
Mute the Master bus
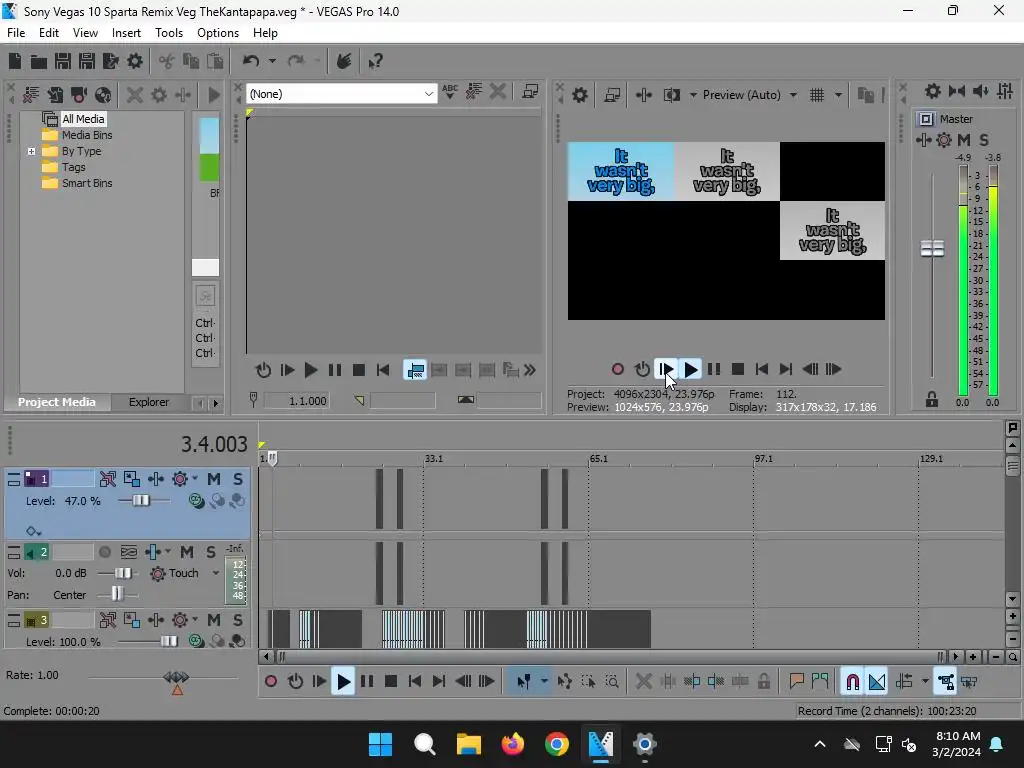(964, 140)
